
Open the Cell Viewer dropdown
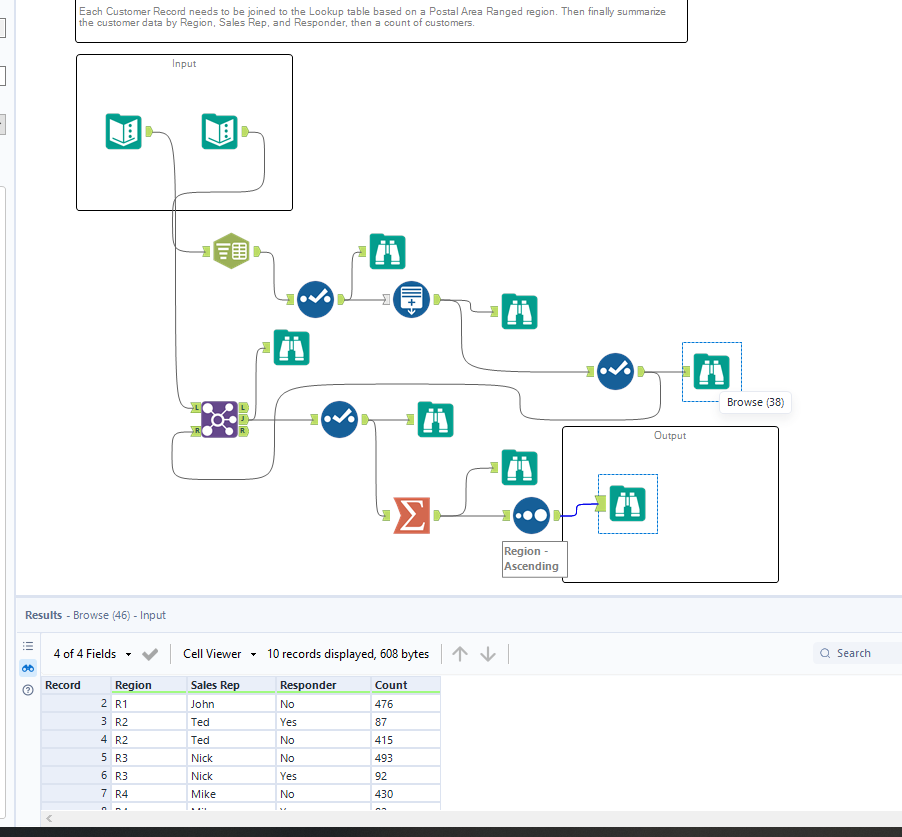[220, 654]
